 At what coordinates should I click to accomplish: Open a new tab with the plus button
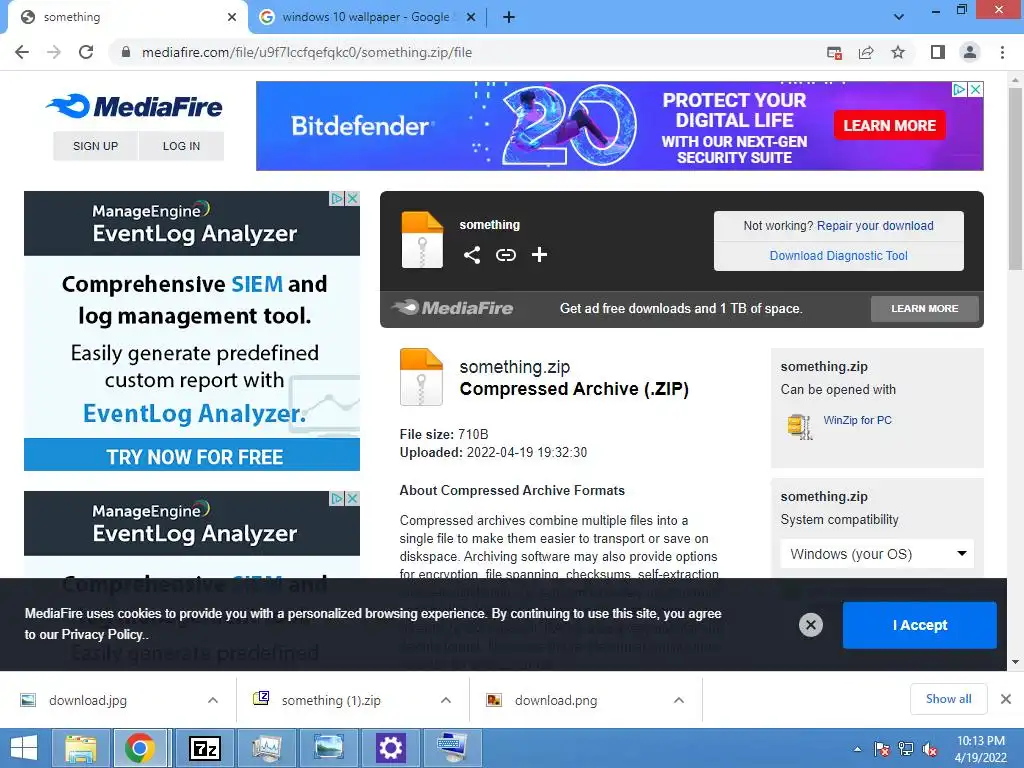tap(509, 18)
